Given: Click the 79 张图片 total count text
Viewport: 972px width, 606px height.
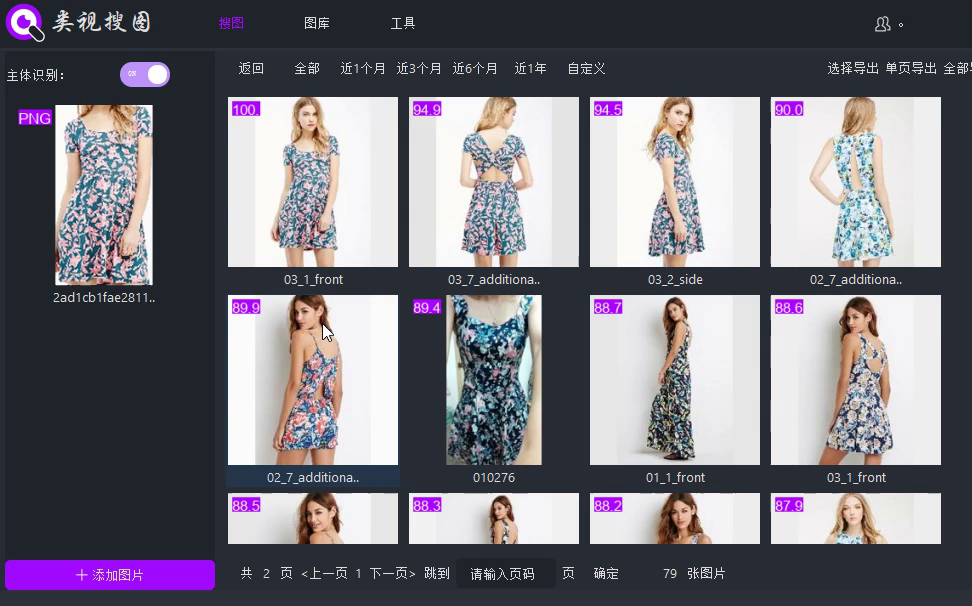Looking at the screenshot, I should [694, 574].
